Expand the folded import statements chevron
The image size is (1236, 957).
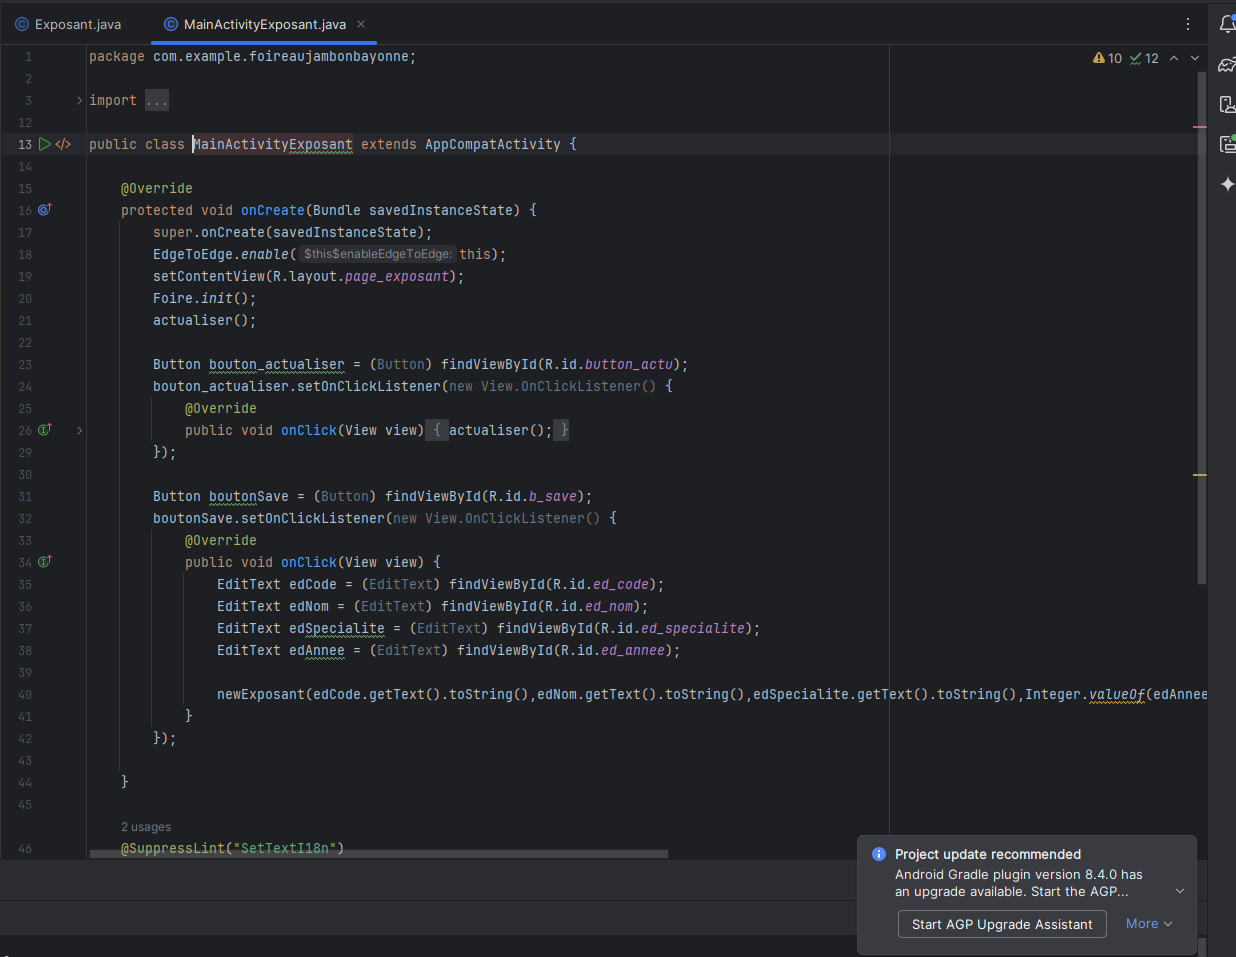click(x=80, y=100)
